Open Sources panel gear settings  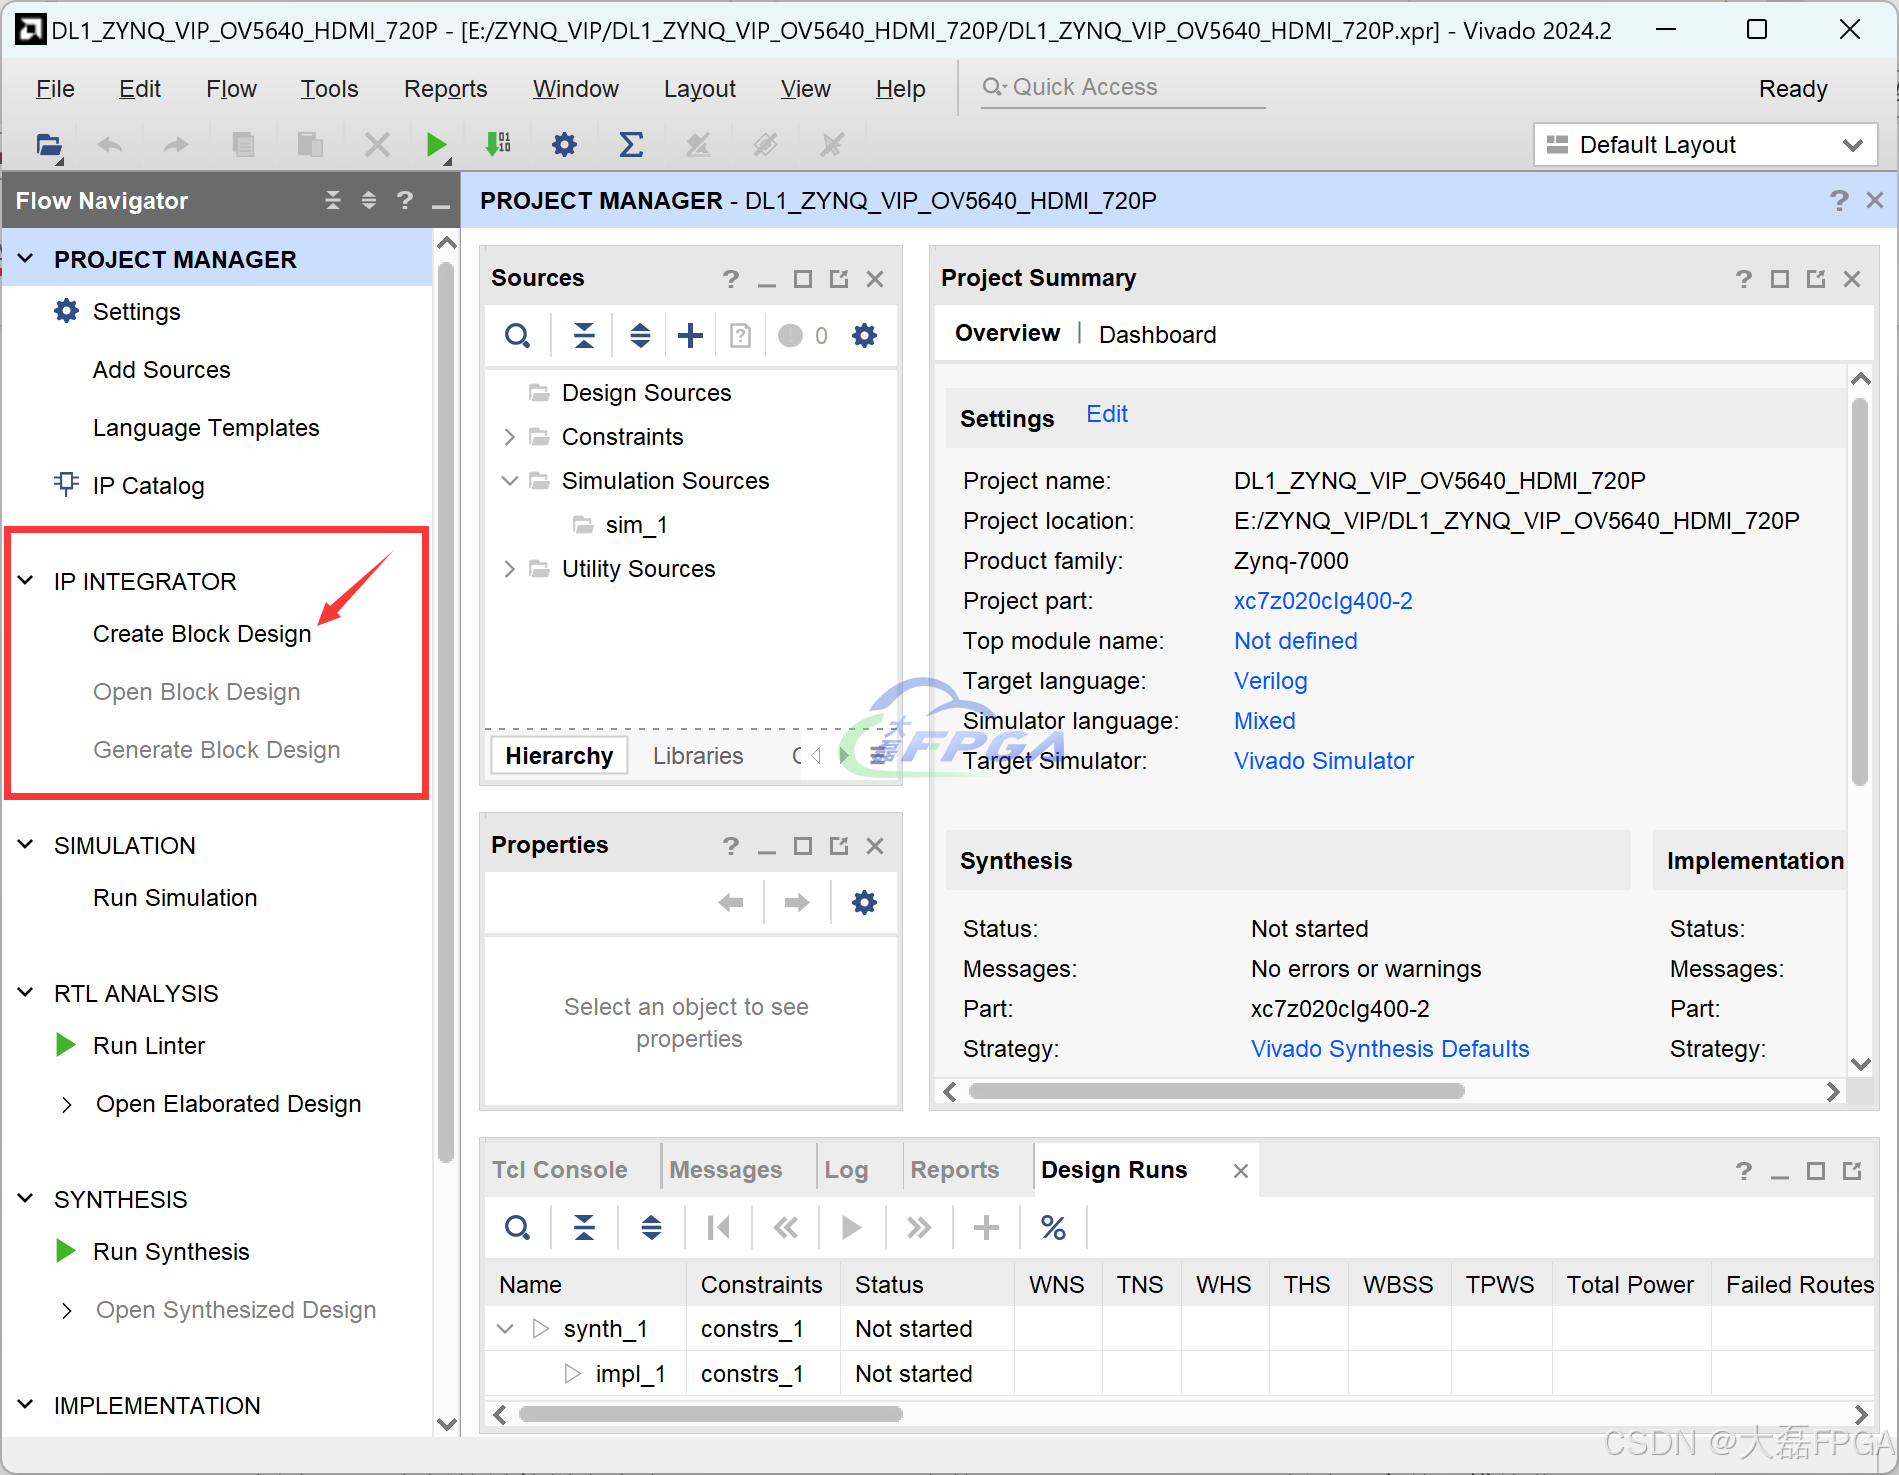point(865,335)
